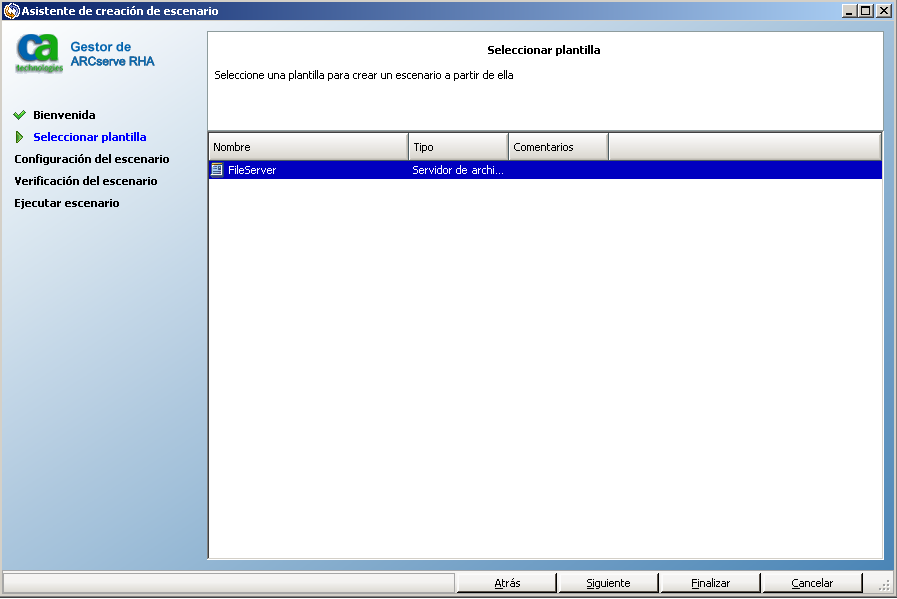Click the Finalizar button

pyautogui.click(x=710, y=583)
